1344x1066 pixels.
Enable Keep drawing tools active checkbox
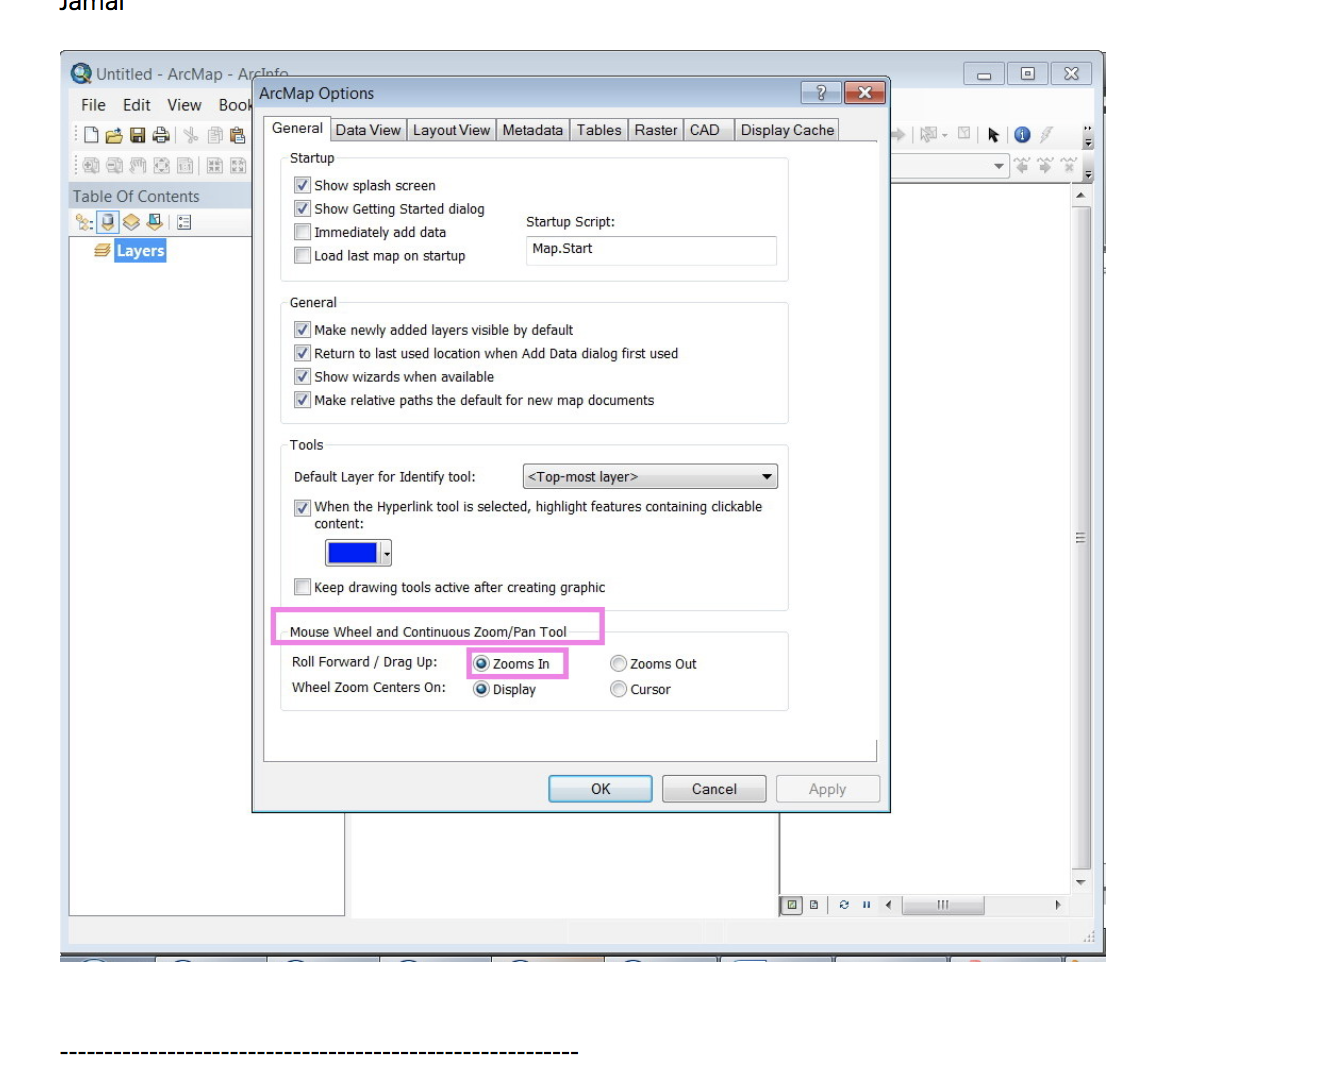[x=302, y=587]
